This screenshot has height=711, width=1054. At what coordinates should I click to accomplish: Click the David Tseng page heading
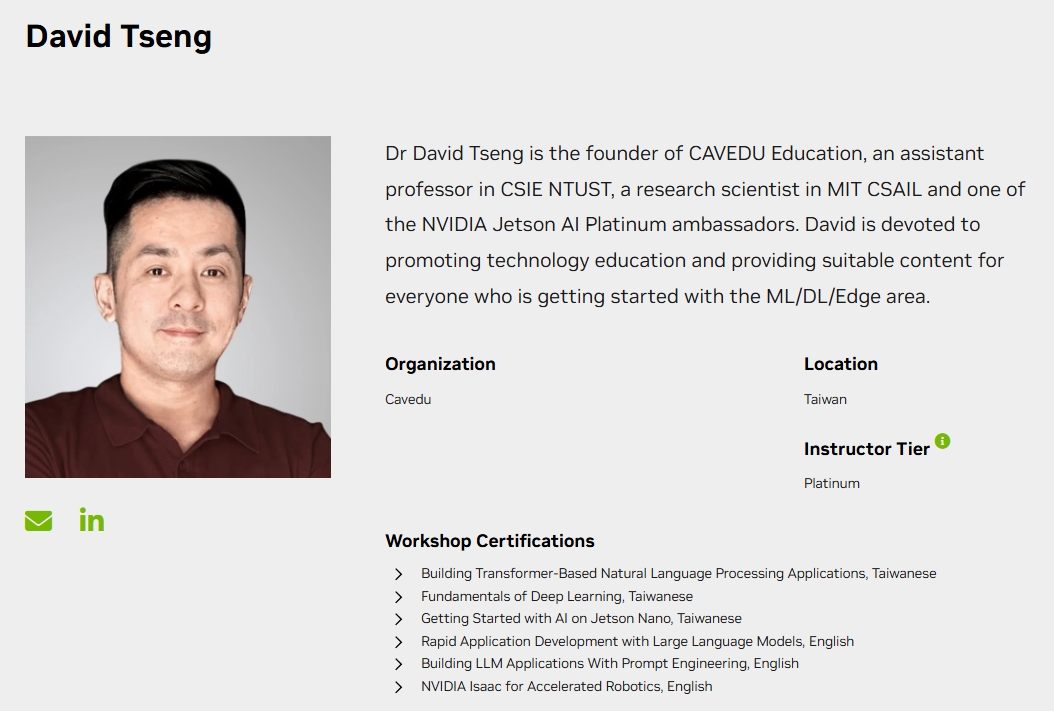point(119,36)
